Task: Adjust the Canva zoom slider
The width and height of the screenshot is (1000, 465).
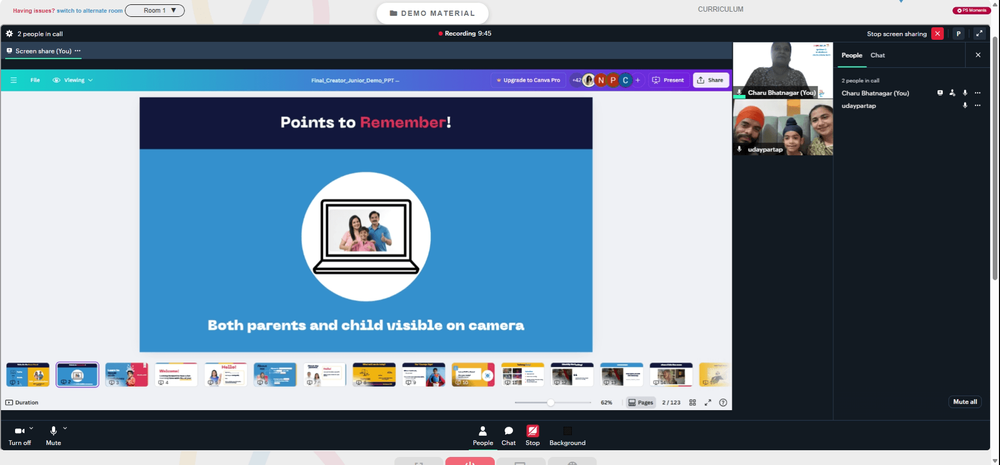Action: (553, 402)
